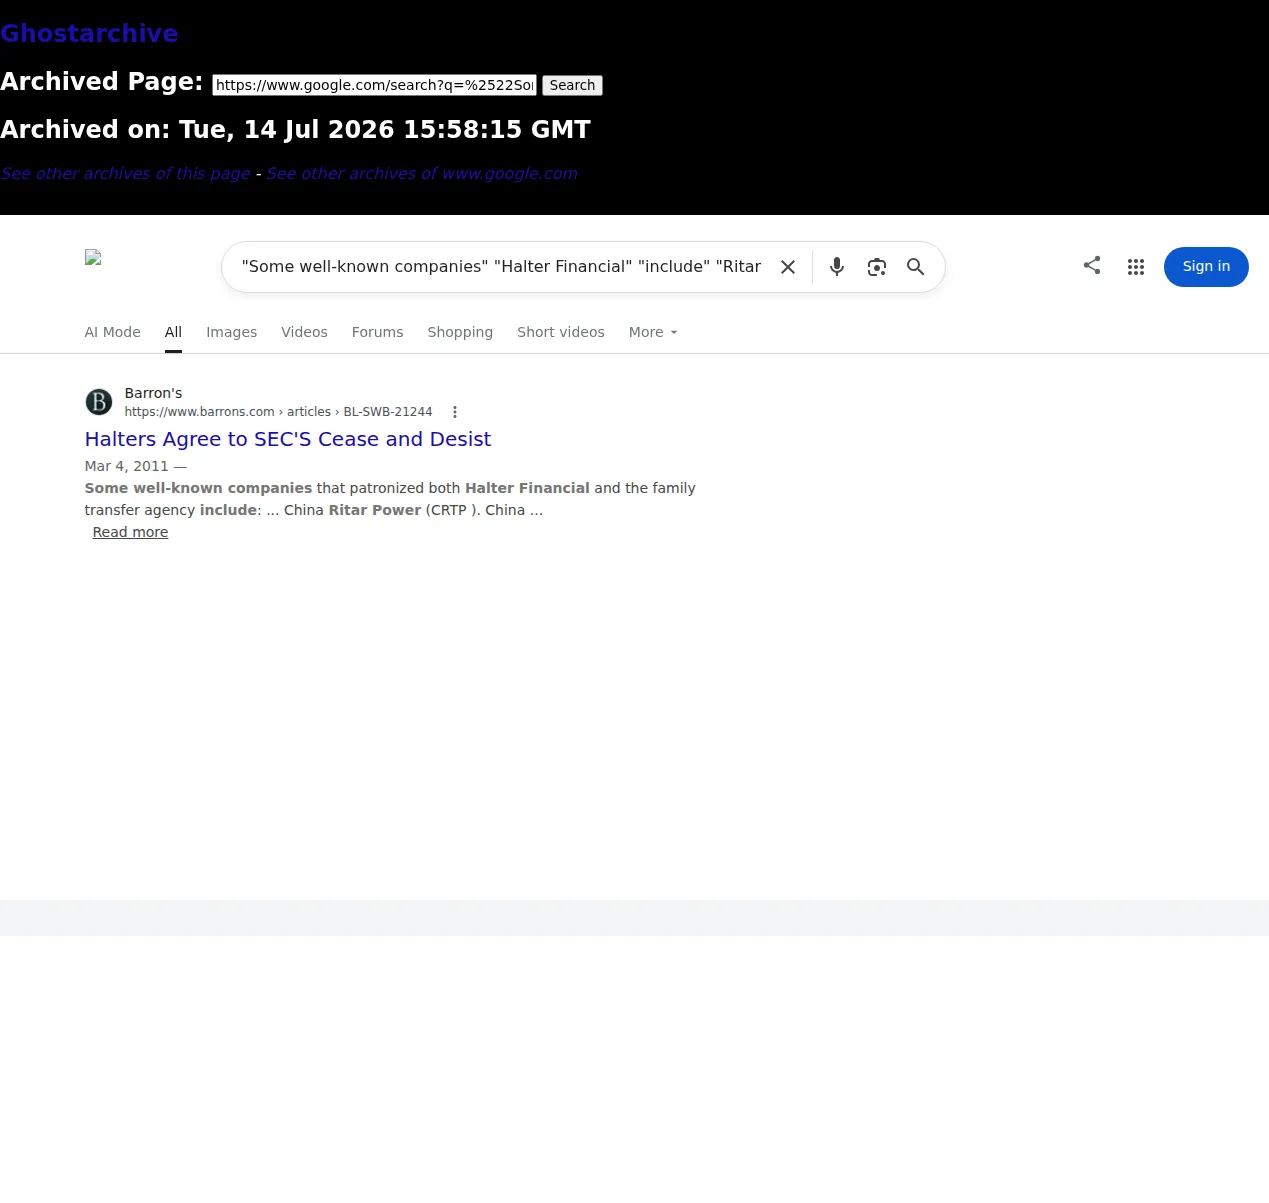Open the Ghostarchive home link

[89, 33]
